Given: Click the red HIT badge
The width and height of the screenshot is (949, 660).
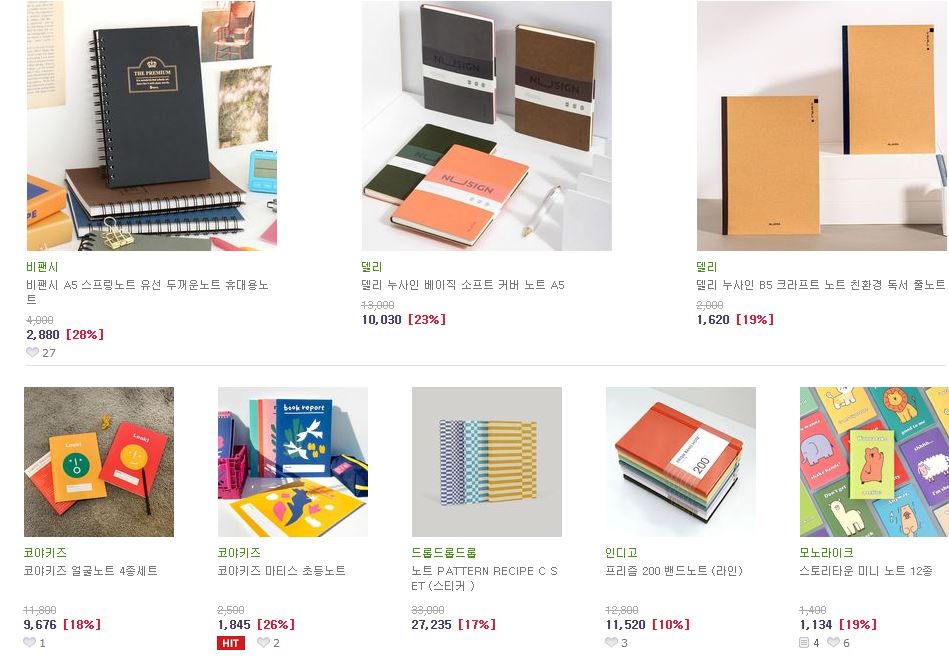Looking at the screenshot, I should (x=231, y=643).
